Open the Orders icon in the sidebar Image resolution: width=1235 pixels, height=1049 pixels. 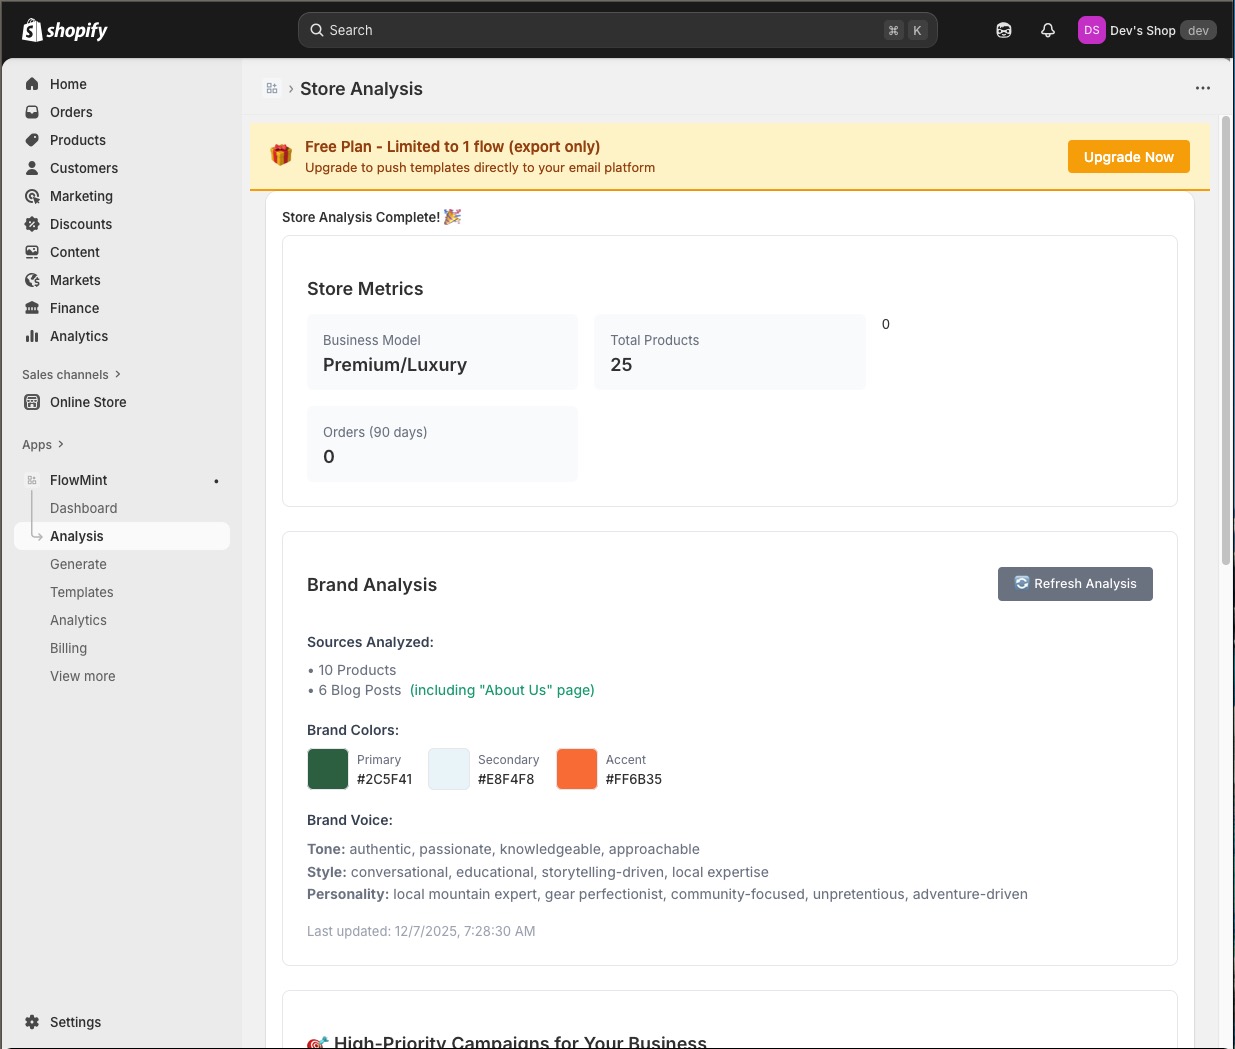(32, 112)
